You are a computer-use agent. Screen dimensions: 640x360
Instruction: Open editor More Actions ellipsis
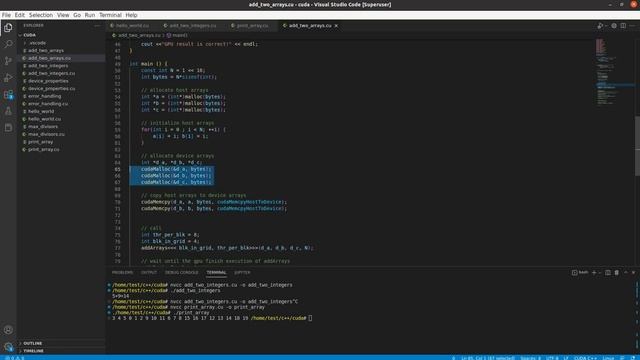[632, 26]
